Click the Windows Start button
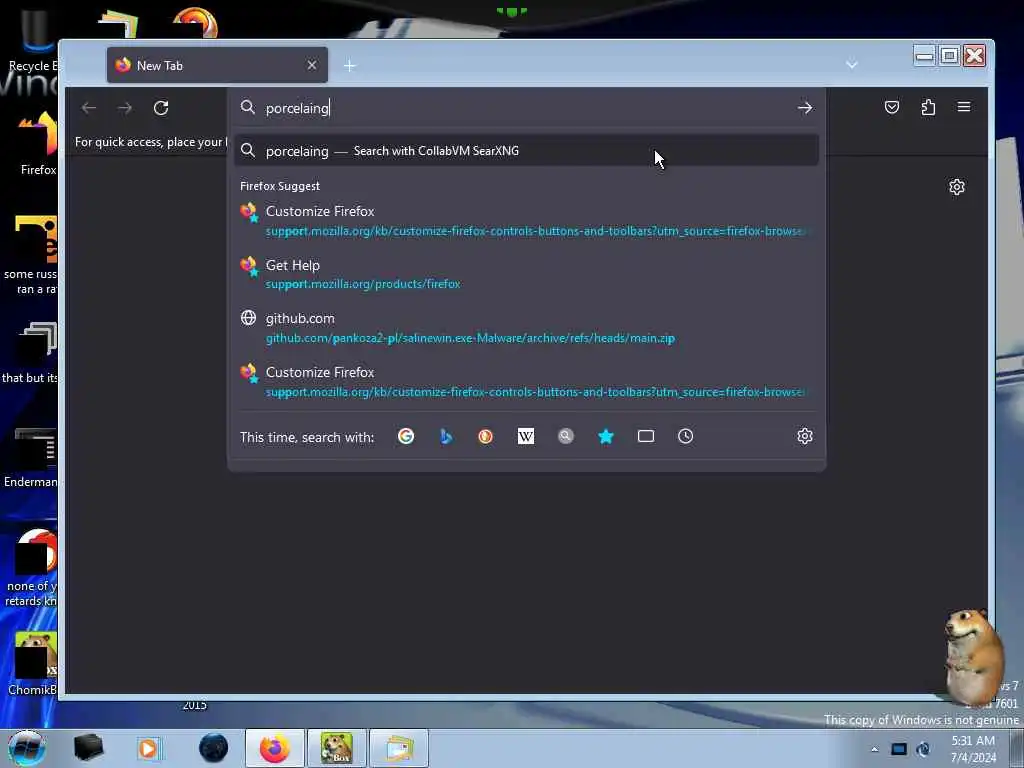This screenshot has height=768, width=1024. (26, 748)
